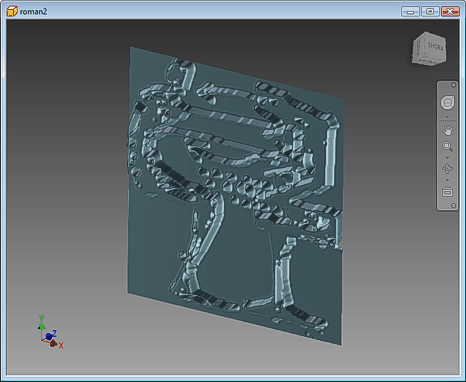Click the XYZ axis triad indicator
466x382 pixels.
[50, 332]
